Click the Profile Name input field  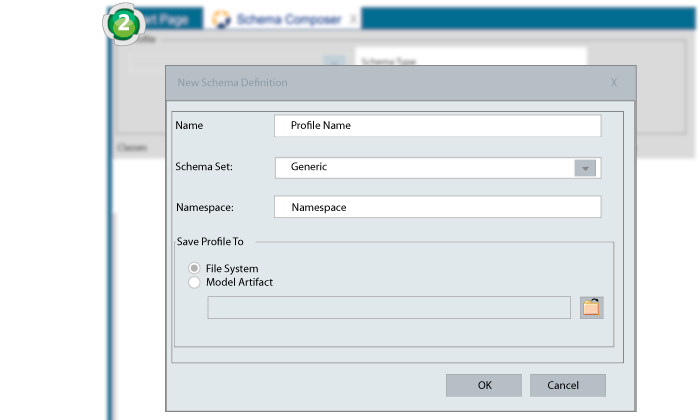pyautogui.click(x=437, y=126)
